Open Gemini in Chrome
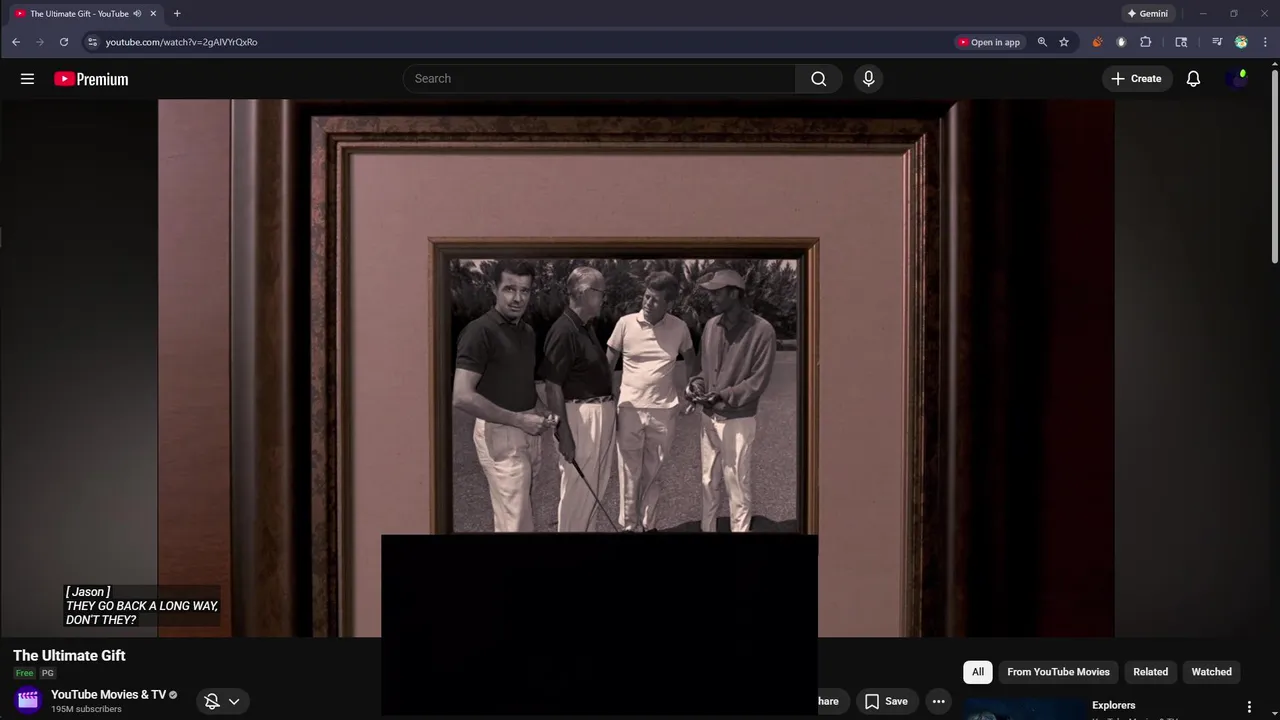This screenshot has width=1280, height=720. pyautogui.click(x=1148, y=14)
